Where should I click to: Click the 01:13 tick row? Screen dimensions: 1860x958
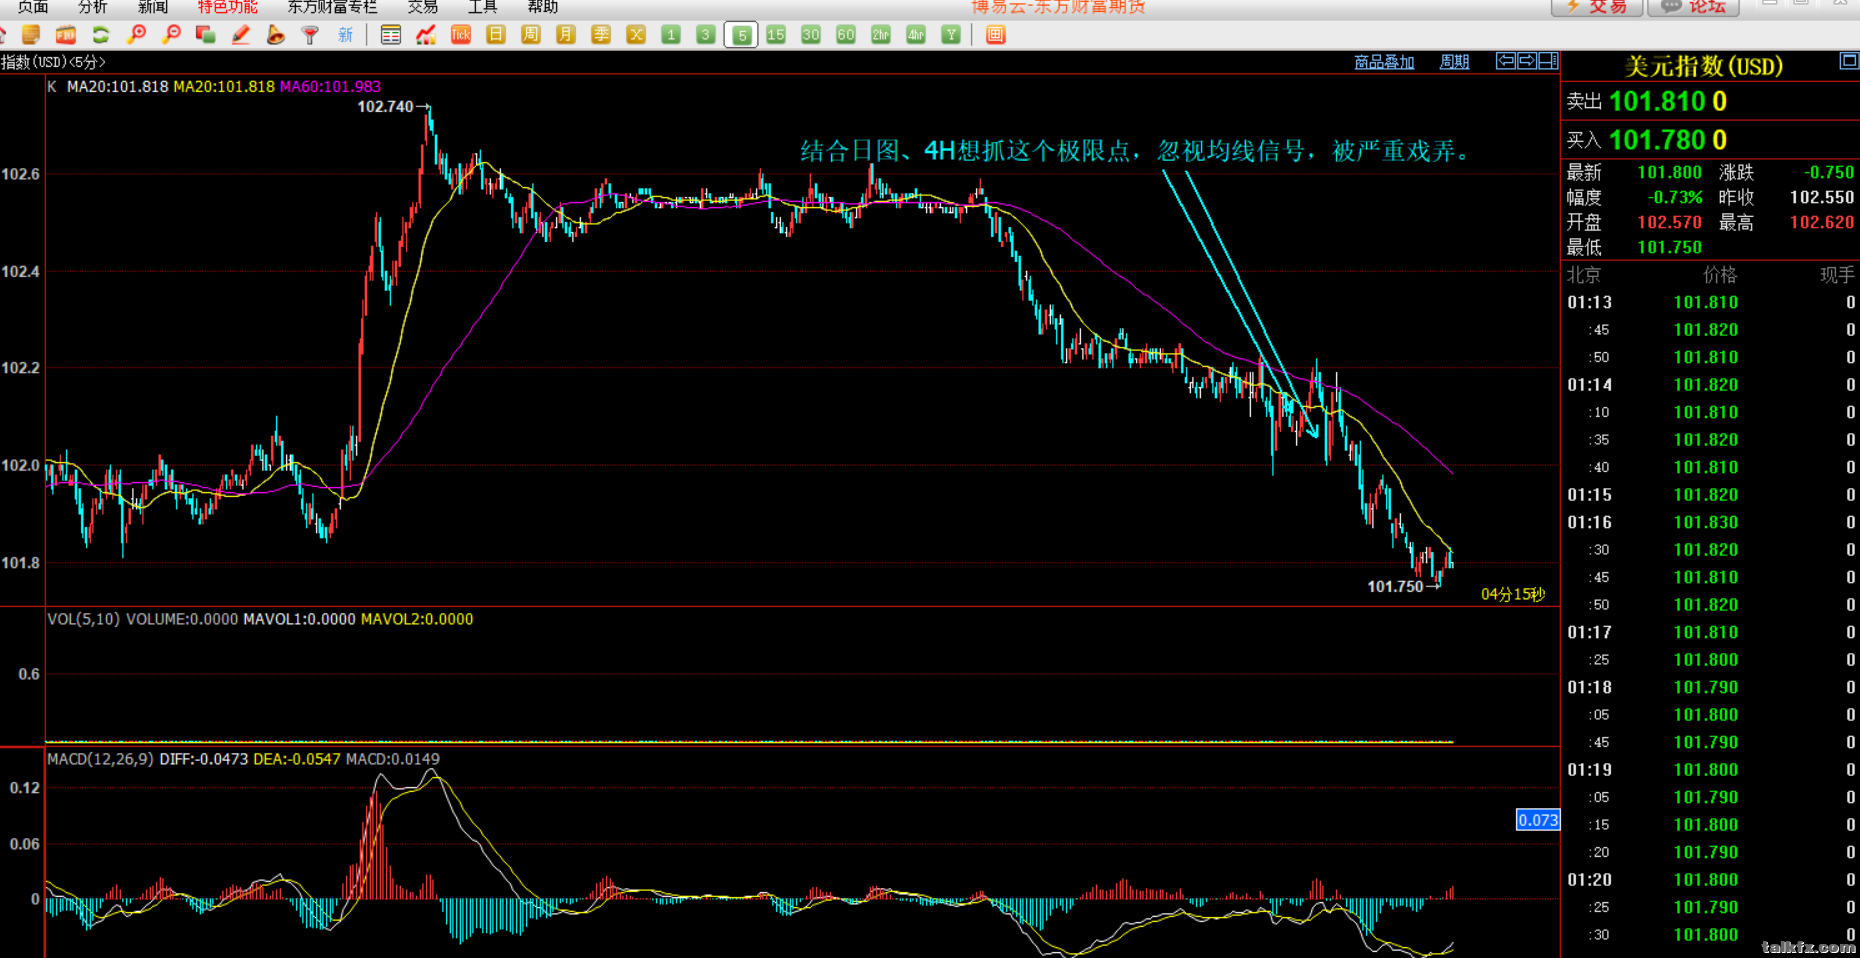[x=1710, y=302]
